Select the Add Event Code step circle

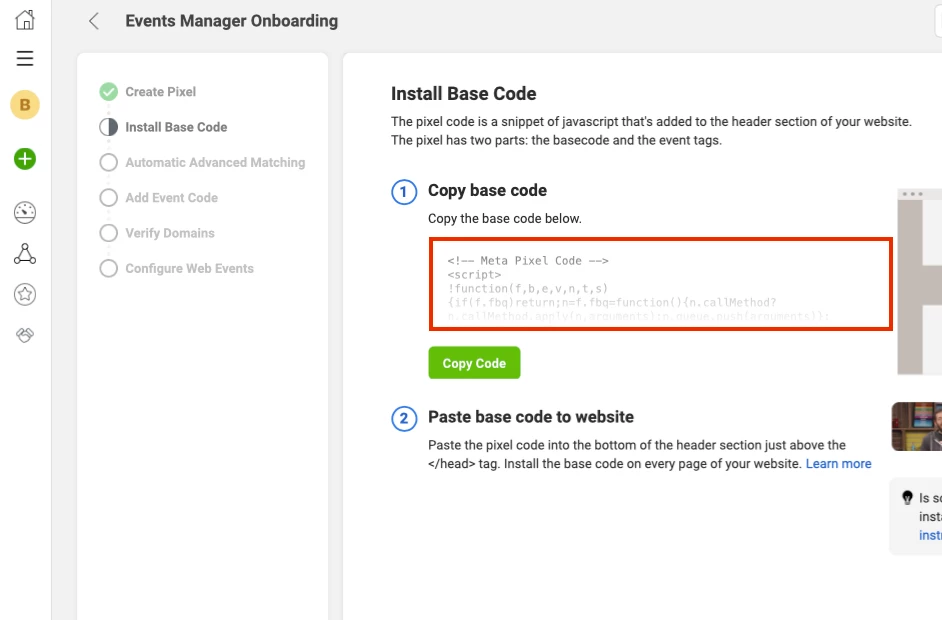[x=109, y=198]
